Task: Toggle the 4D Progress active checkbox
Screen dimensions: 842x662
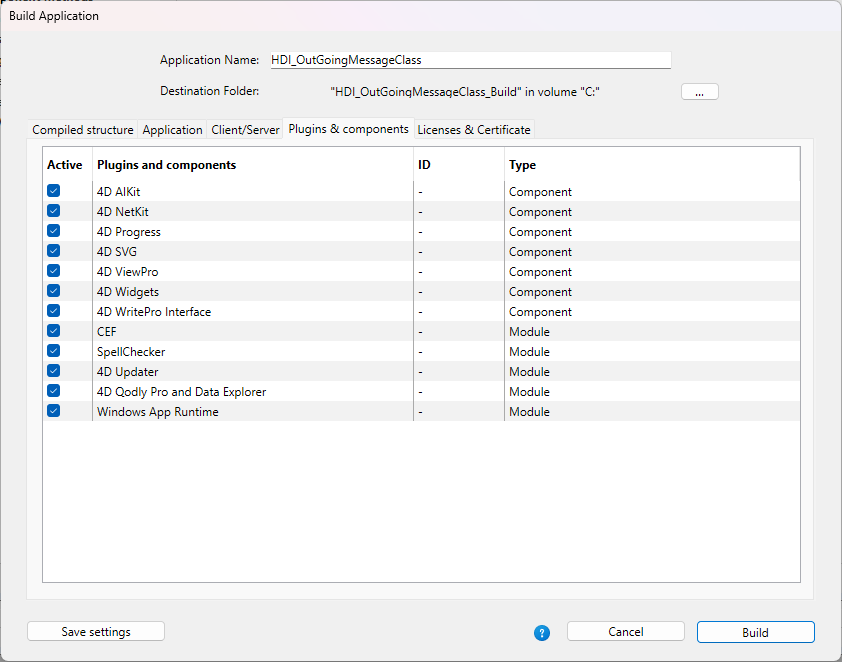Action: [54, 231]
